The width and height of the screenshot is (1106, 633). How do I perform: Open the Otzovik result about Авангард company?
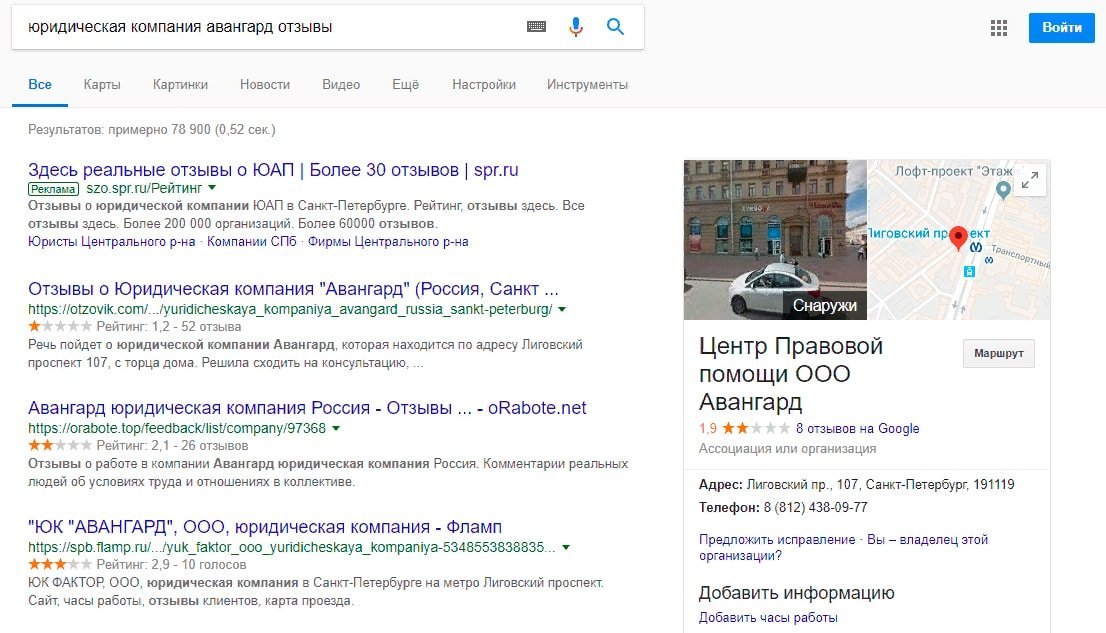[293, 289]
